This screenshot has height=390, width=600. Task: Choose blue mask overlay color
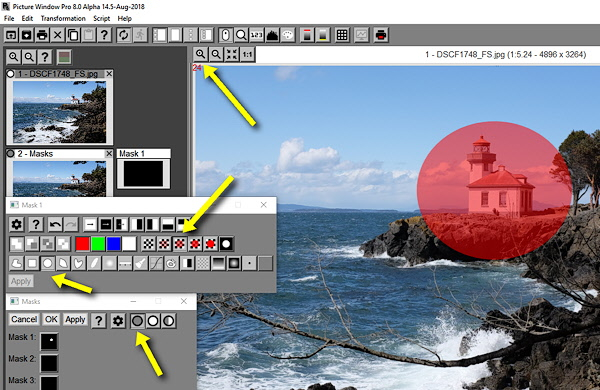tap(114, 244)
